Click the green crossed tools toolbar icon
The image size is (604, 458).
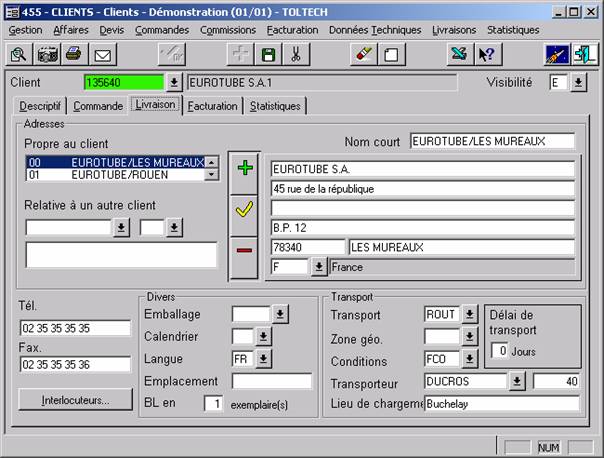click(460, 54)
